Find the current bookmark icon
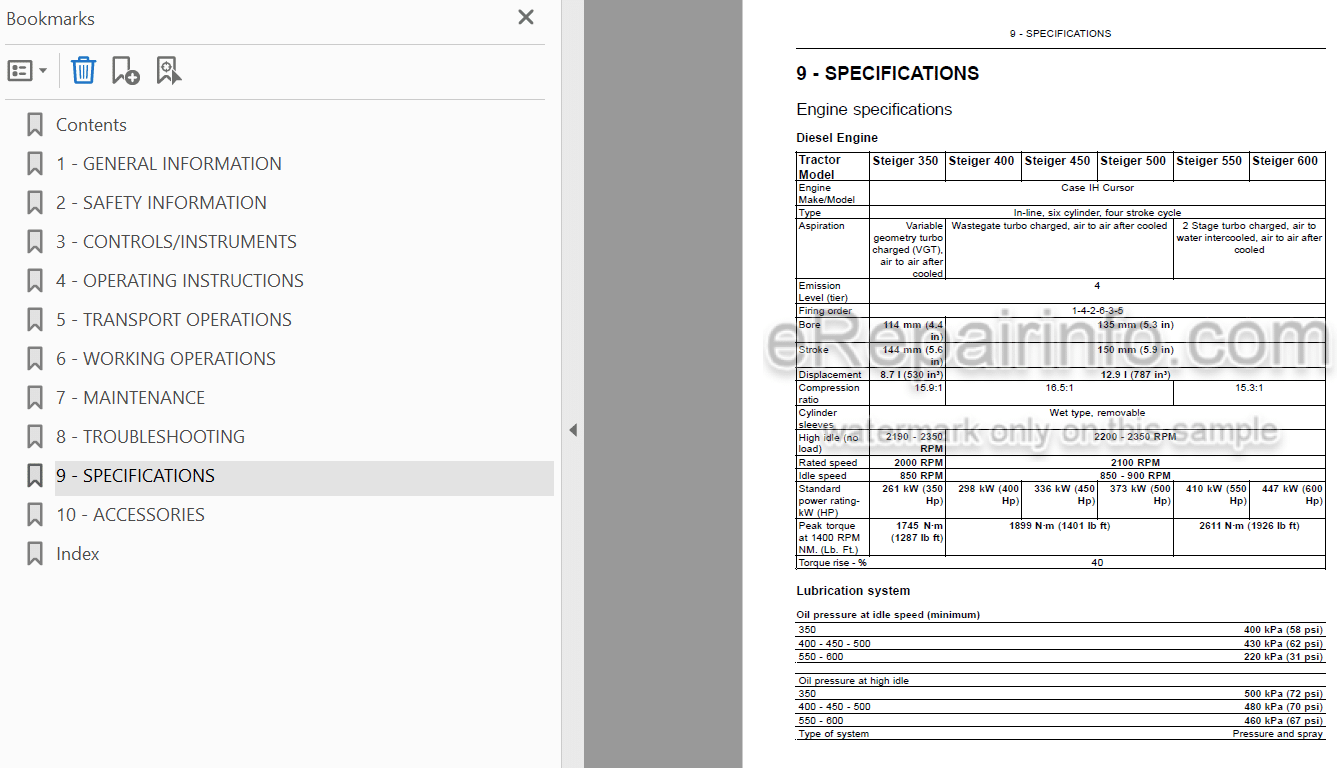The width and height of the screenshot is (1337, 768). point(169,71)
